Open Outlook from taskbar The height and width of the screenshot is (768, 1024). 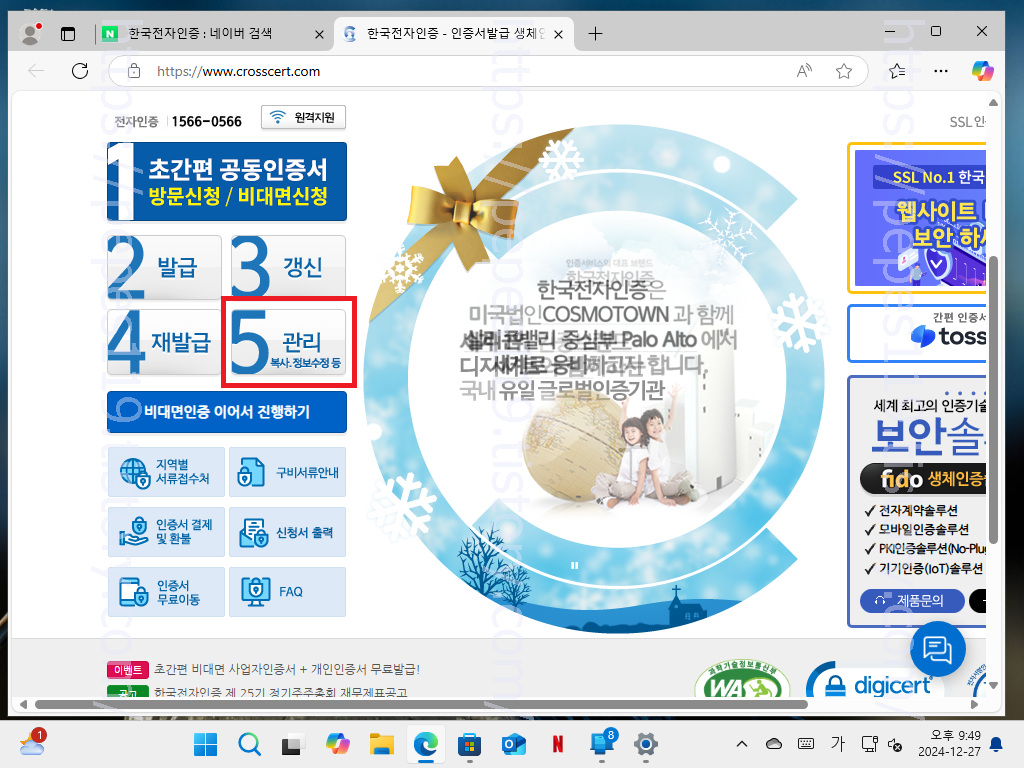513,744
